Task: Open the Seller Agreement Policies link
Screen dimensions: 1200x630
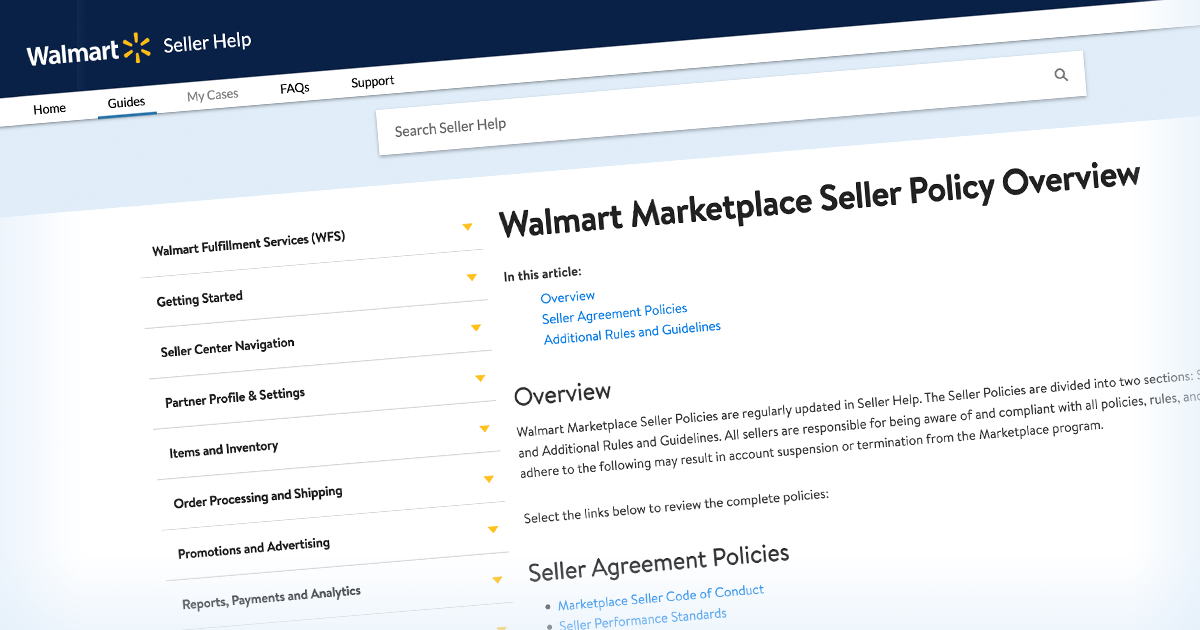Action: 615,314
